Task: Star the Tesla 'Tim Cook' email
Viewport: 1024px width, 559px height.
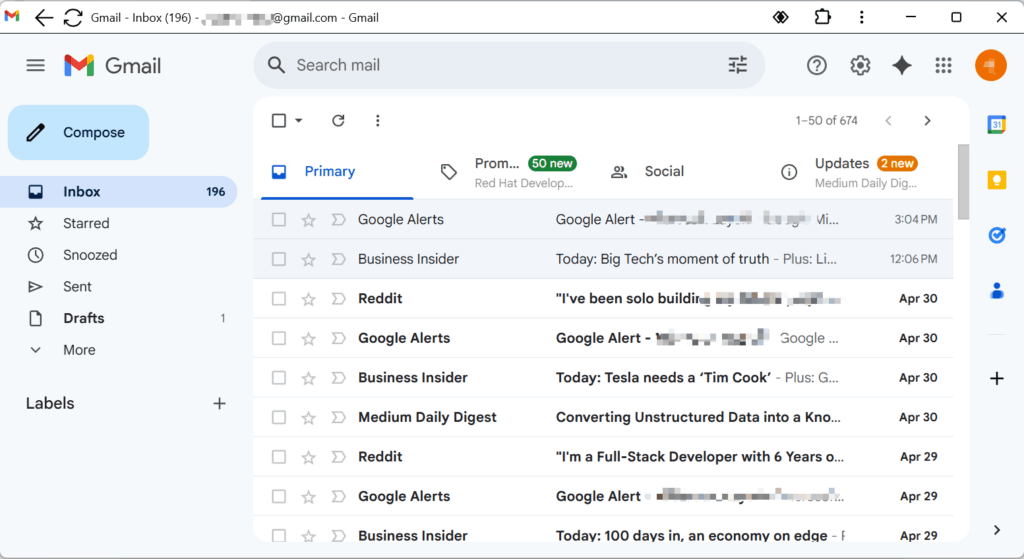Action: click(308, 378)
